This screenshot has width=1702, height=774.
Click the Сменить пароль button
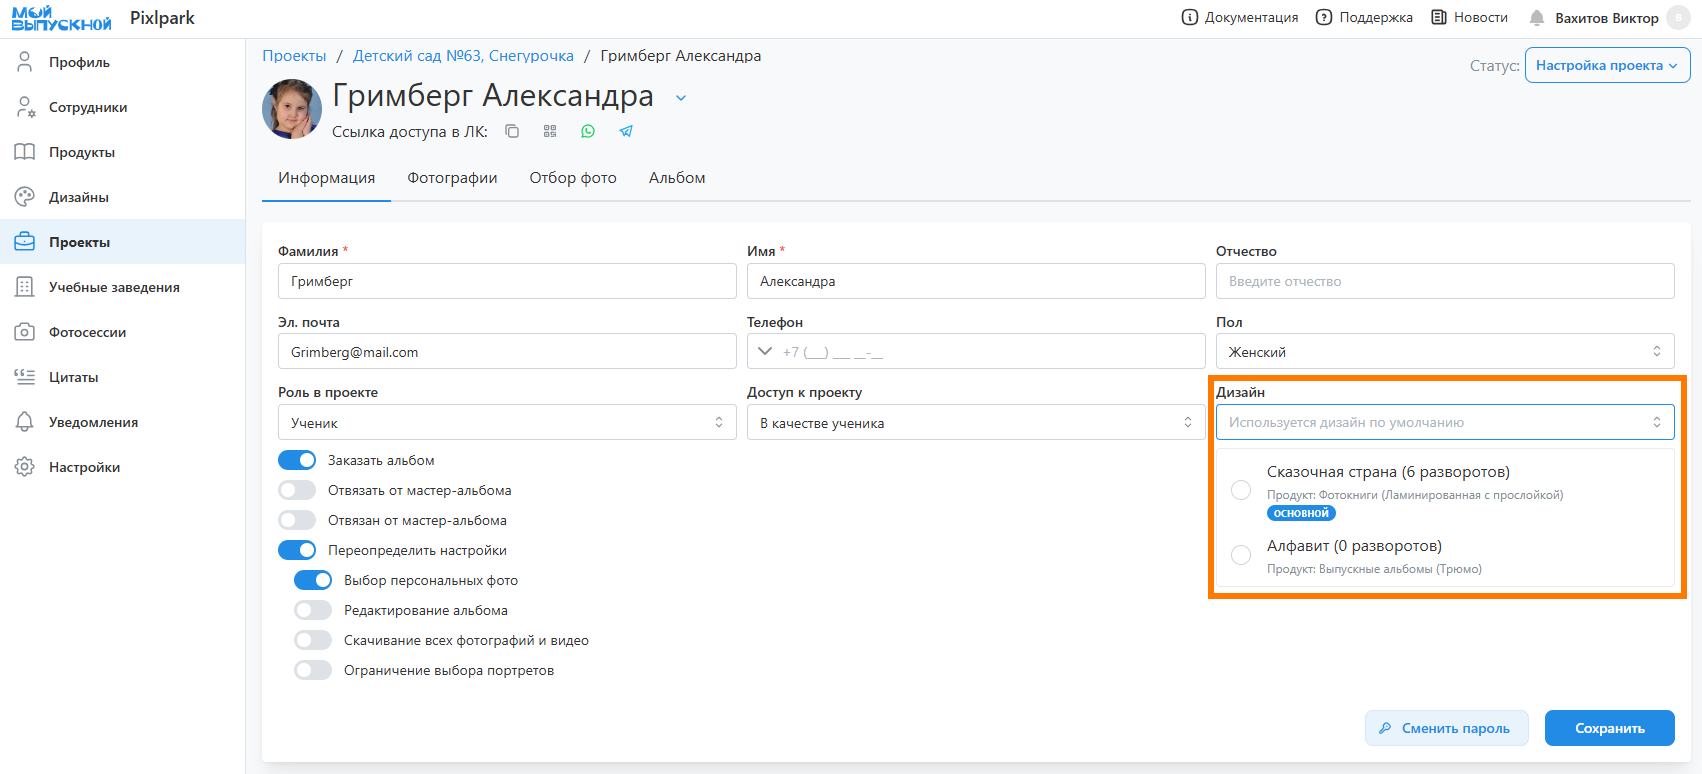click(1446, 728)
